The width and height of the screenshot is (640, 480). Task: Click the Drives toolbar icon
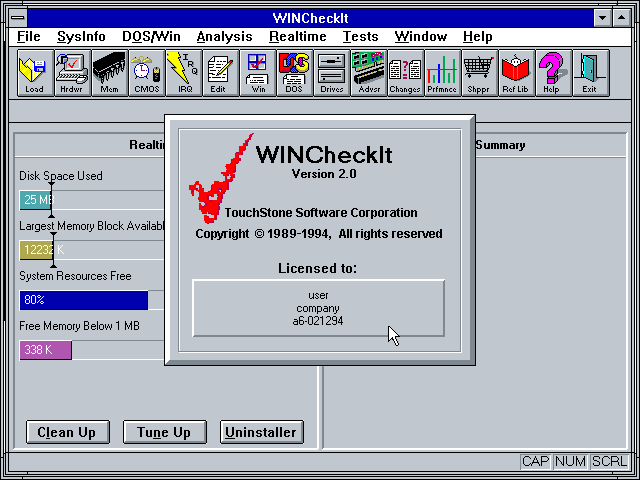click(331, 73)
